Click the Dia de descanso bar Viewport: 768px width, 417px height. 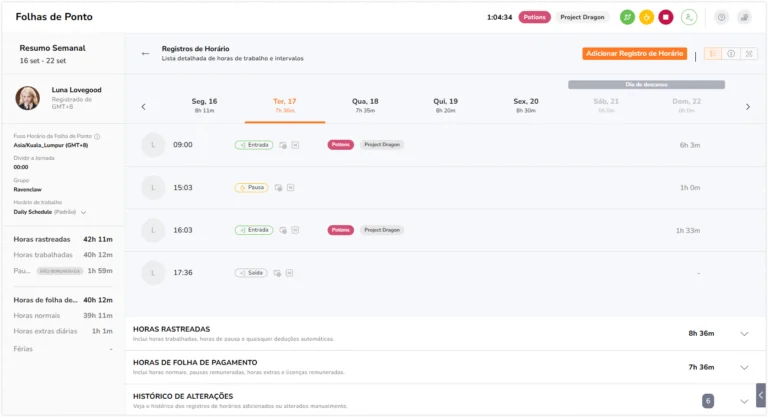pyautogui.click(x=646, y=85)
